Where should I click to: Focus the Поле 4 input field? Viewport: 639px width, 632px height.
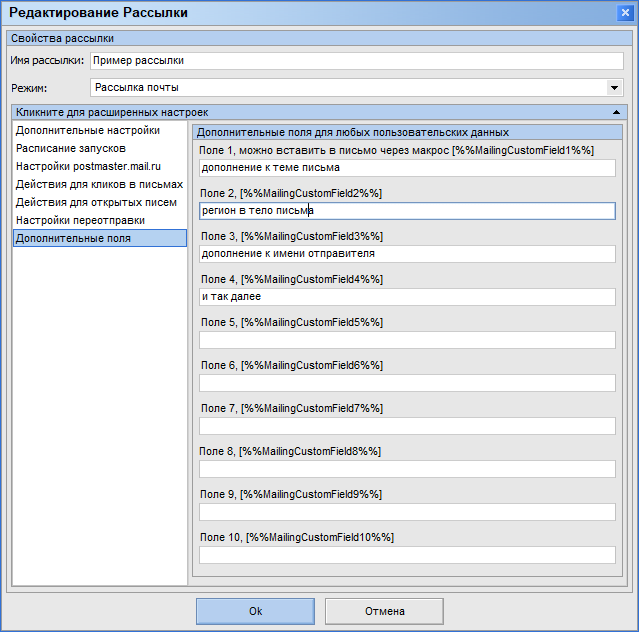pyautogui.click(x=407, y=297)
